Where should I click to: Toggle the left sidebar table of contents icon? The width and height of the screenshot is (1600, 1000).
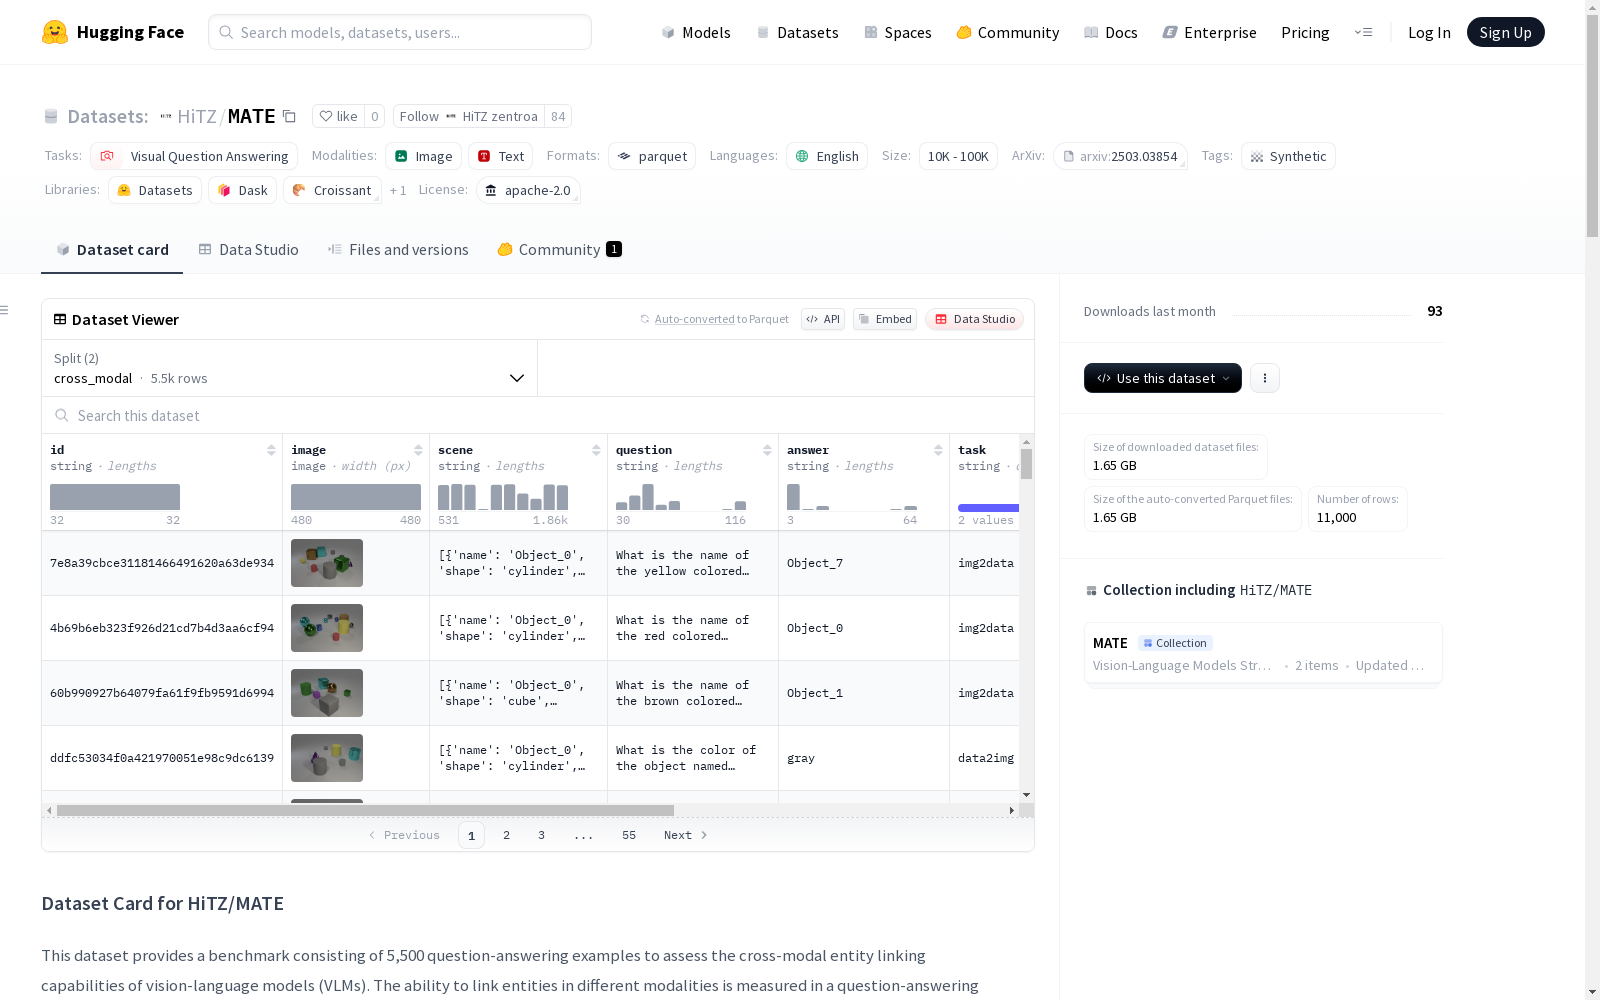pyautogui.click(x=5, y=310)
